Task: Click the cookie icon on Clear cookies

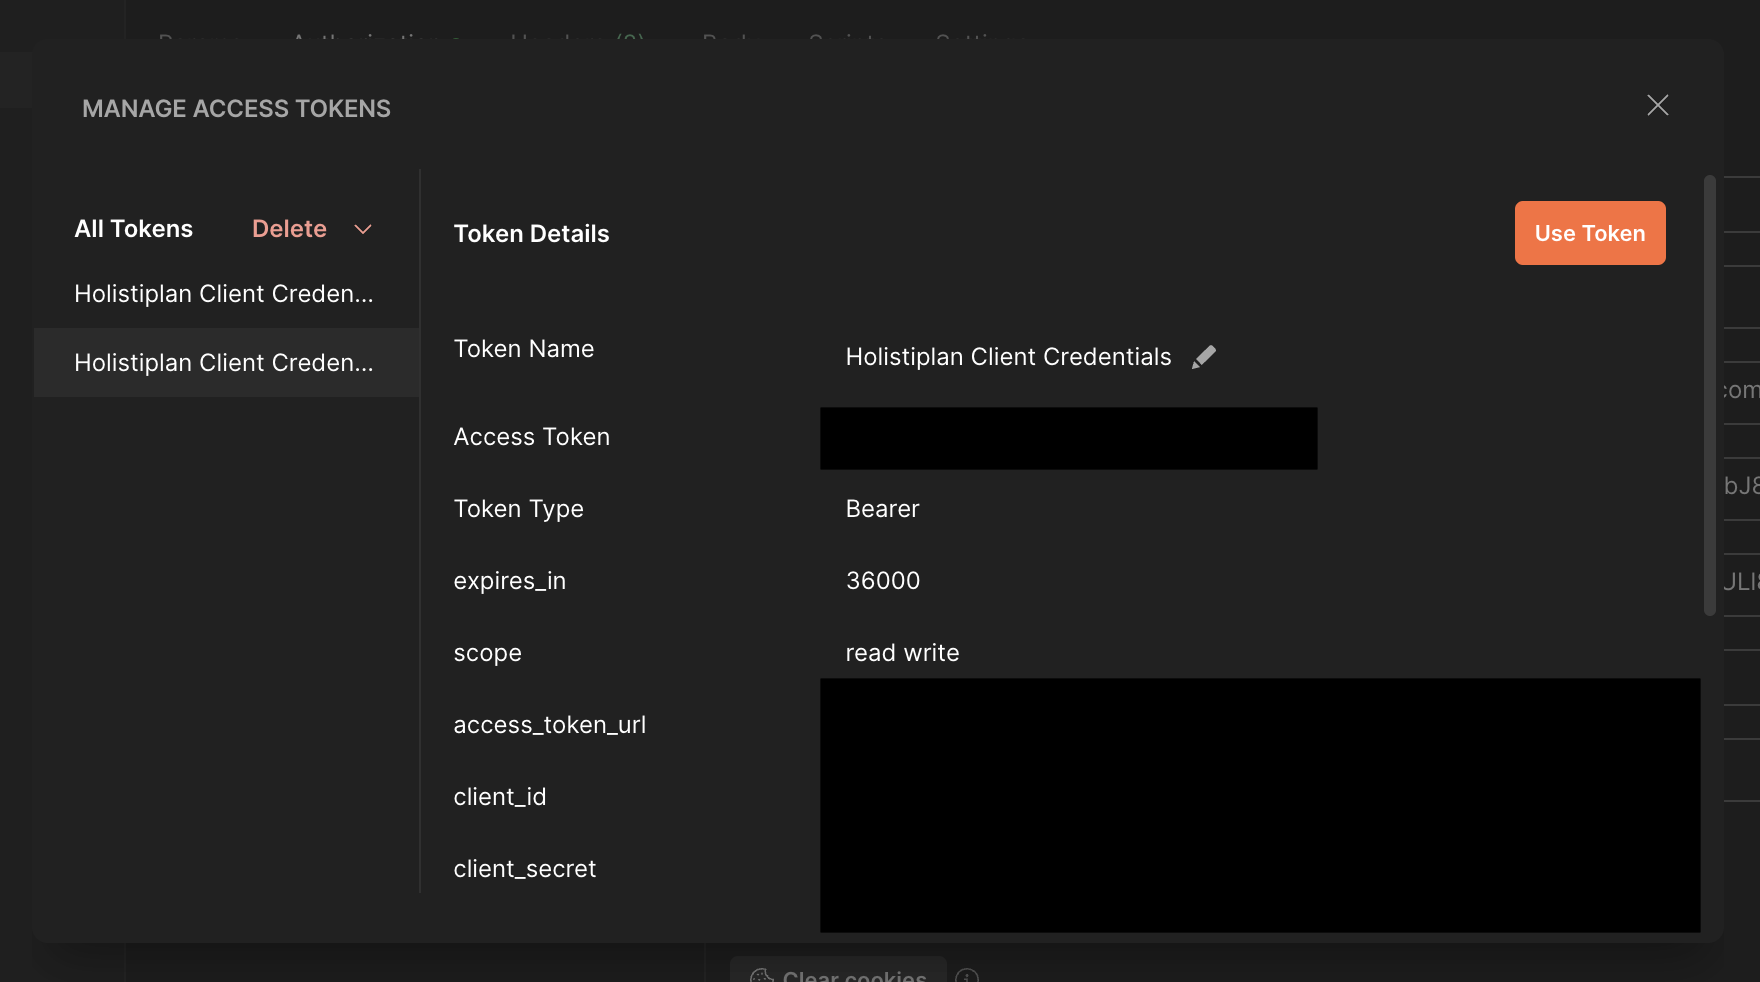Action: tap(763, 975)
